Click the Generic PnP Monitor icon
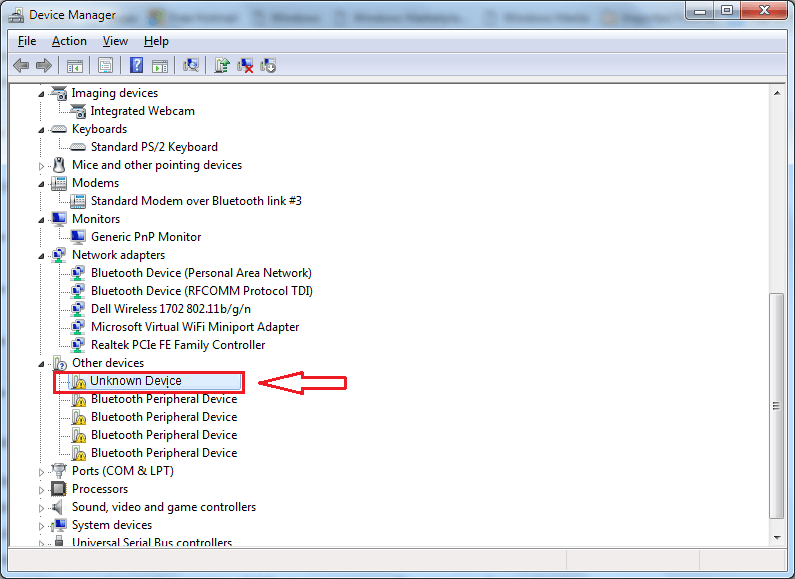The image size is (795, 579). (x=78, y=237)
